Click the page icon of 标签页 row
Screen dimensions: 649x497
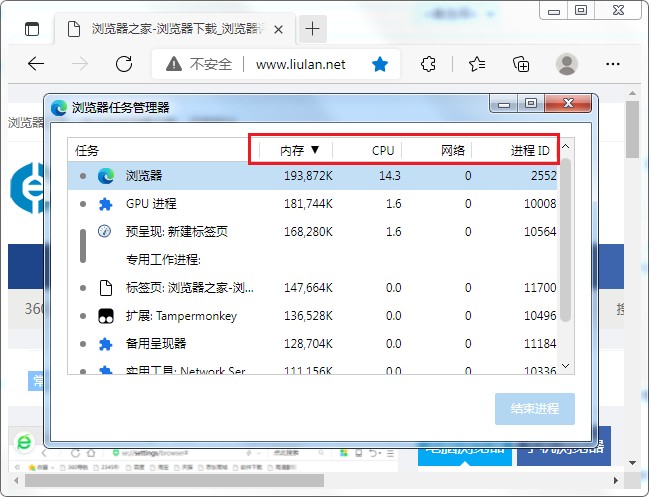[106, 288]
